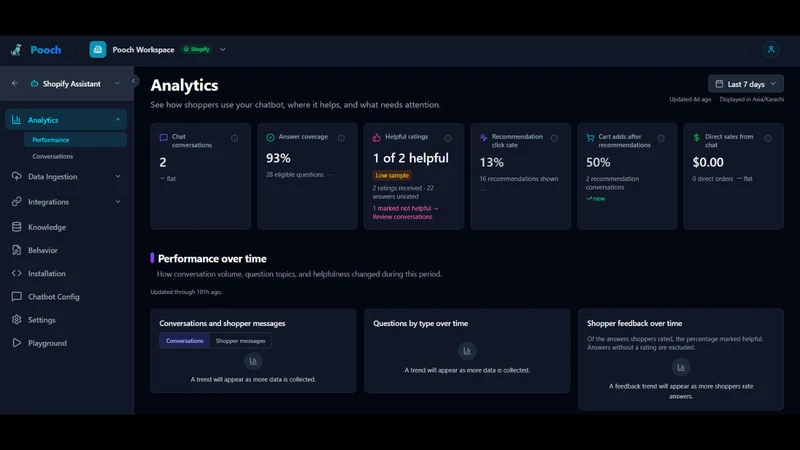
Task: Show info for Helpful ratings card
Action: 447,138
